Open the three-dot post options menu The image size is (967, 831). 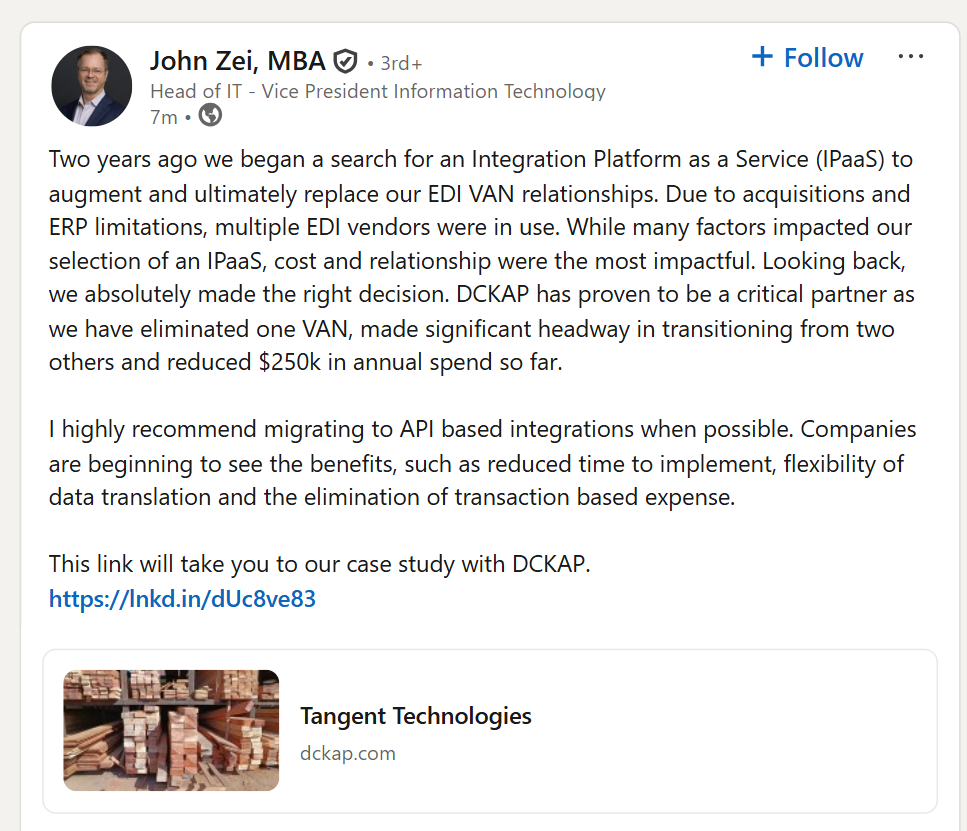pos(910,57)
